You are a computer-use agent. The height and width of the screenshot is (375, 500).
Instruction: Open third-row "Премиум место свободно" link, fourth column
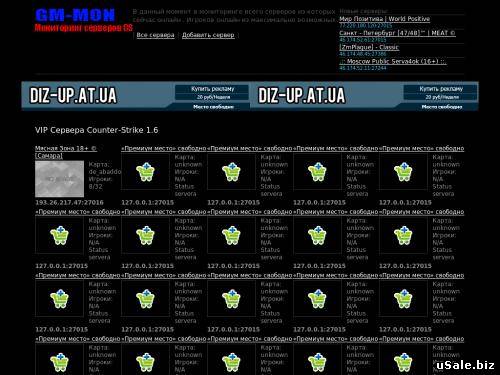(336, 275)
